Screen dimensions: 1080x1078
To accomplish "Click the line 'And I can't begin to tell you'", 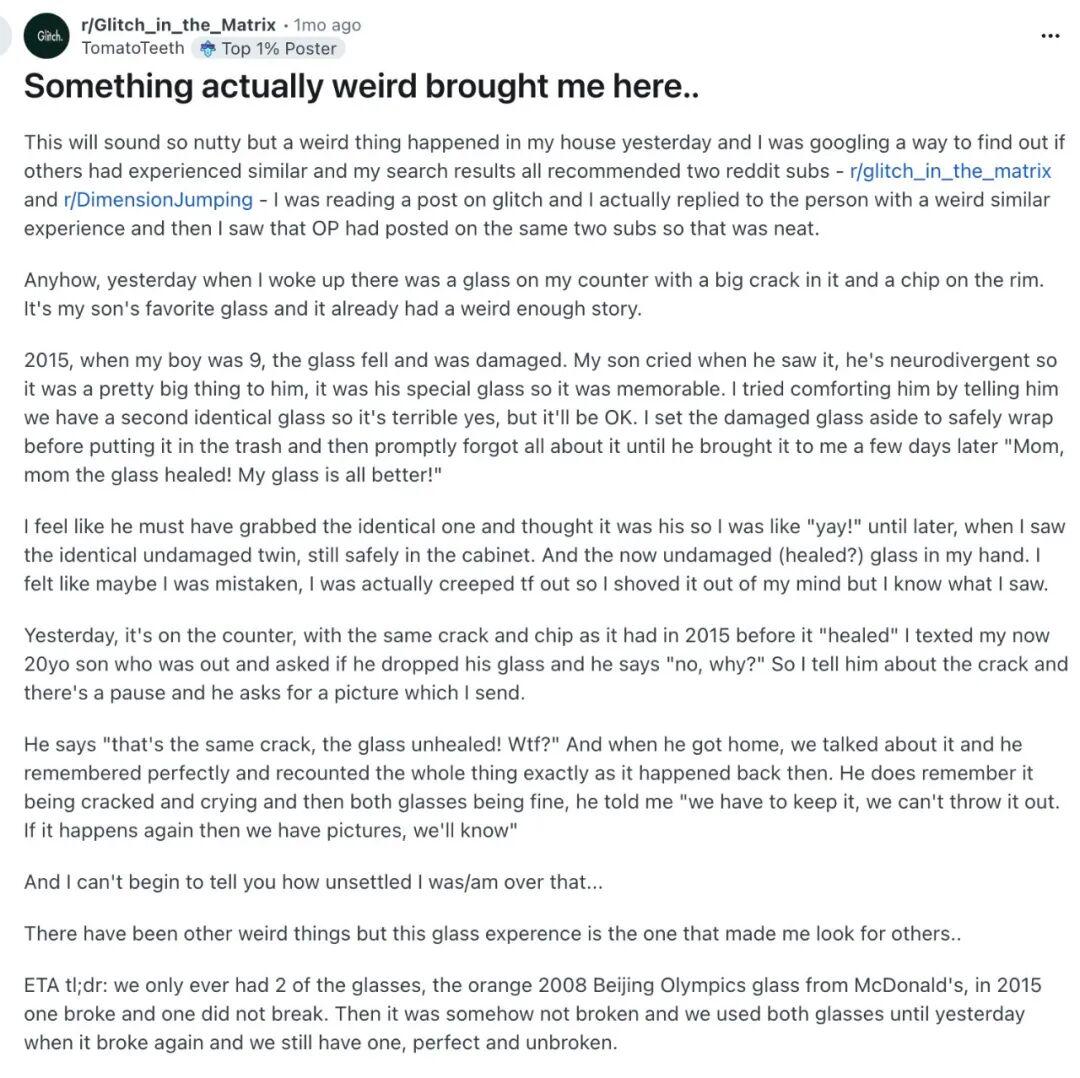I will (x=313, y=882).
